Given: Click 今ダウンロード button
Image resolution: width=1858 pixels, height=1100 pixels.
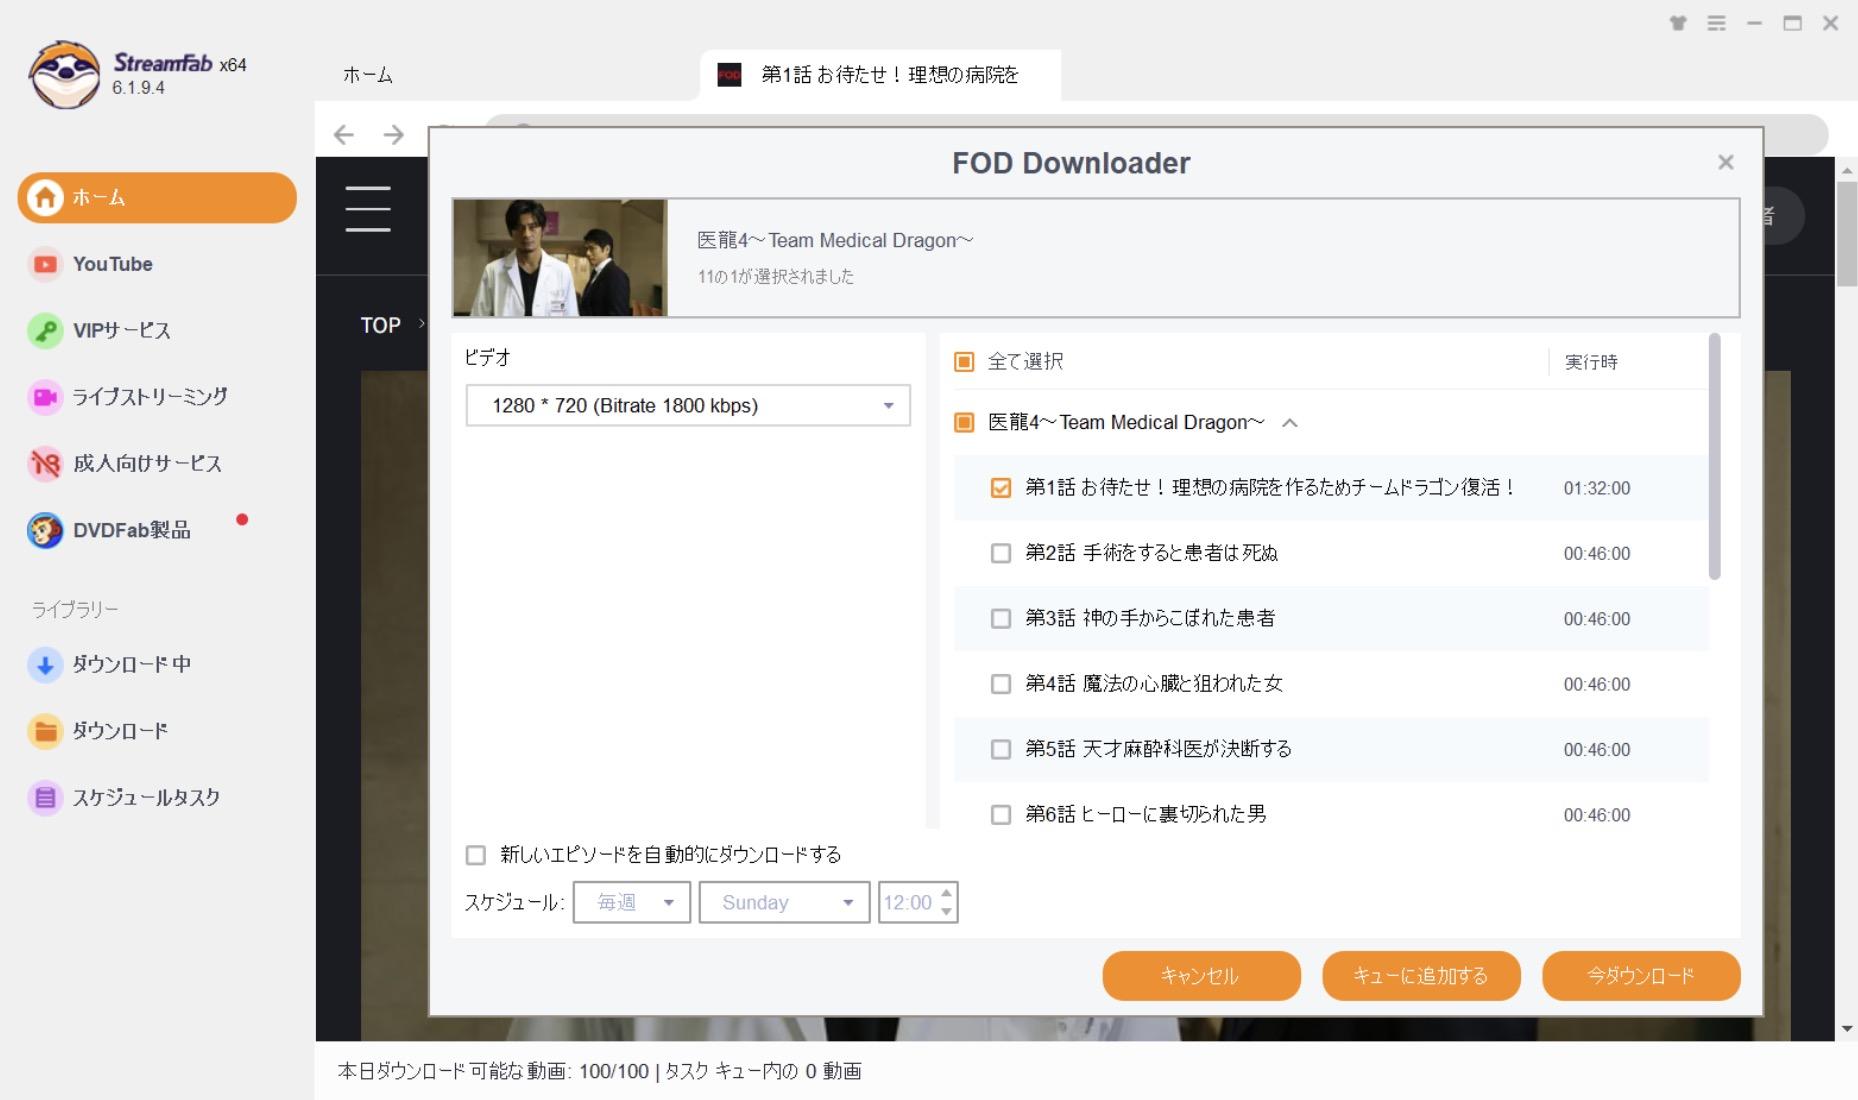Looking at the screenshot, I should 1641,975.
